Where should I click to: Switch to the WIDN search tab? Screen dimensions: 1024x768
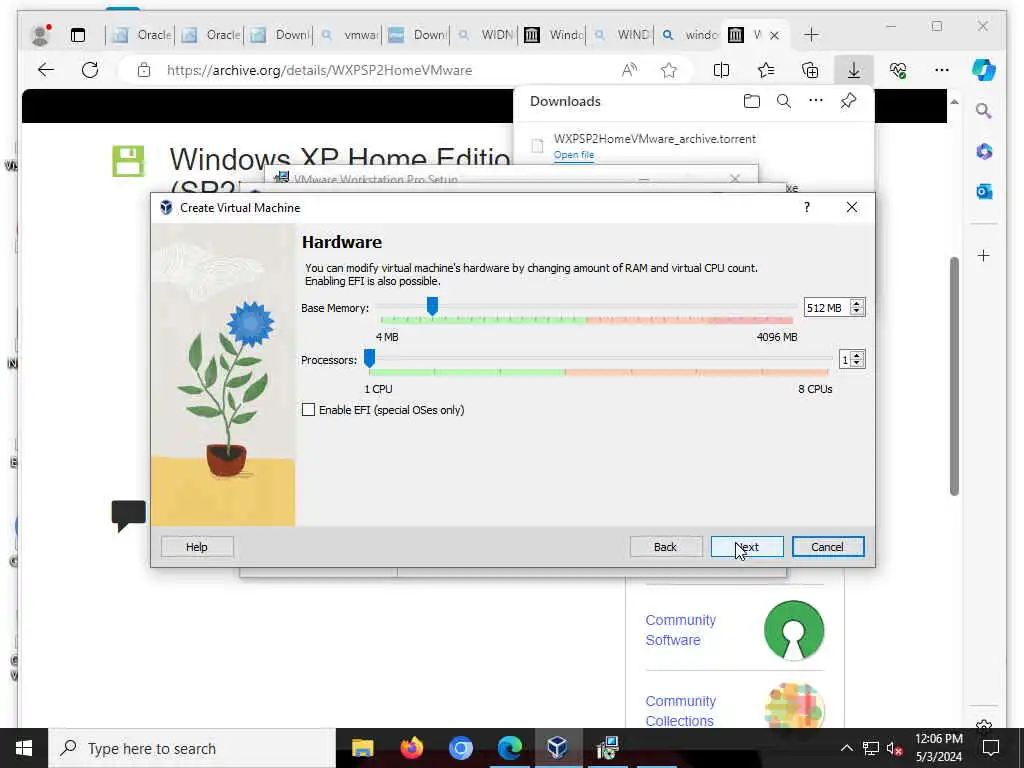pyautogui.click(x=485, y=35)
